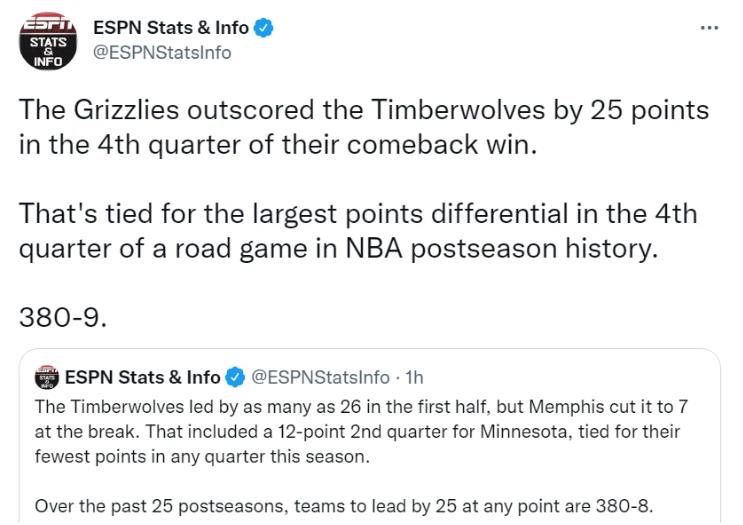The image size is (743, 525).
Task: Click the paragraph about largest points differential
Action: point(358,231)
